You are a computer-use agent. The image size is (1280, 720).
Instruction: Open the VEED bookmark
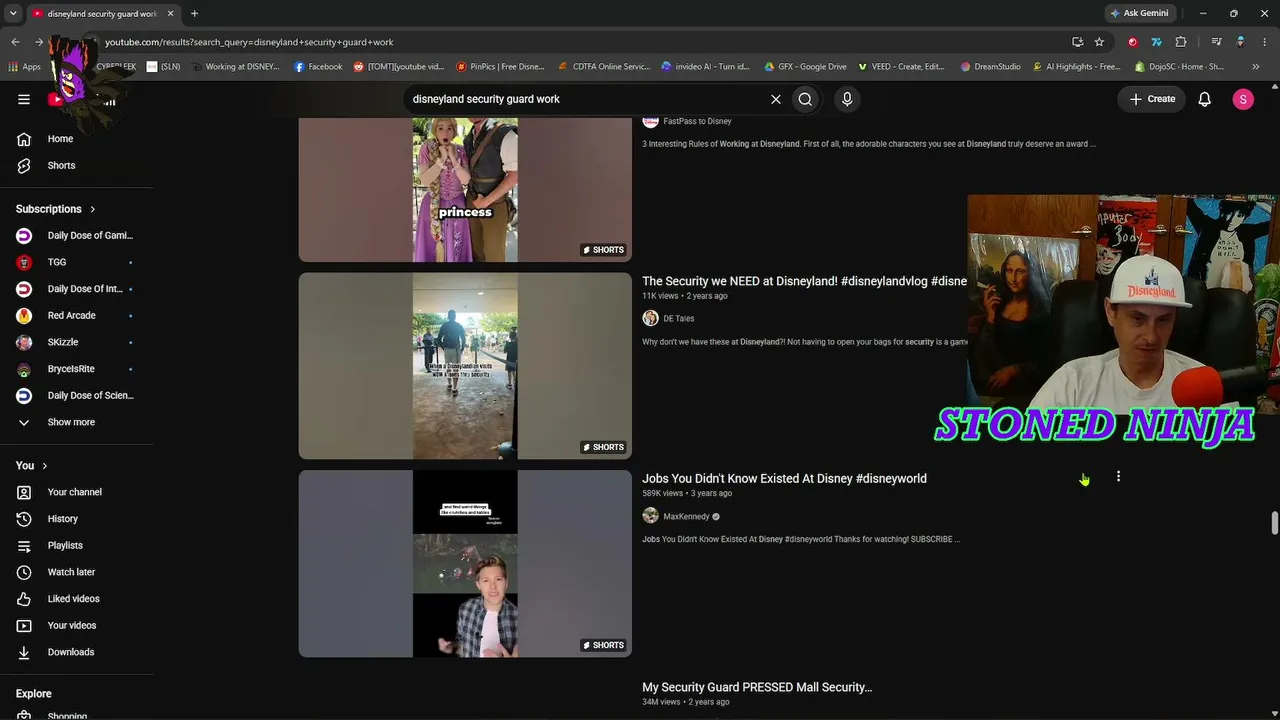(900, 67)
